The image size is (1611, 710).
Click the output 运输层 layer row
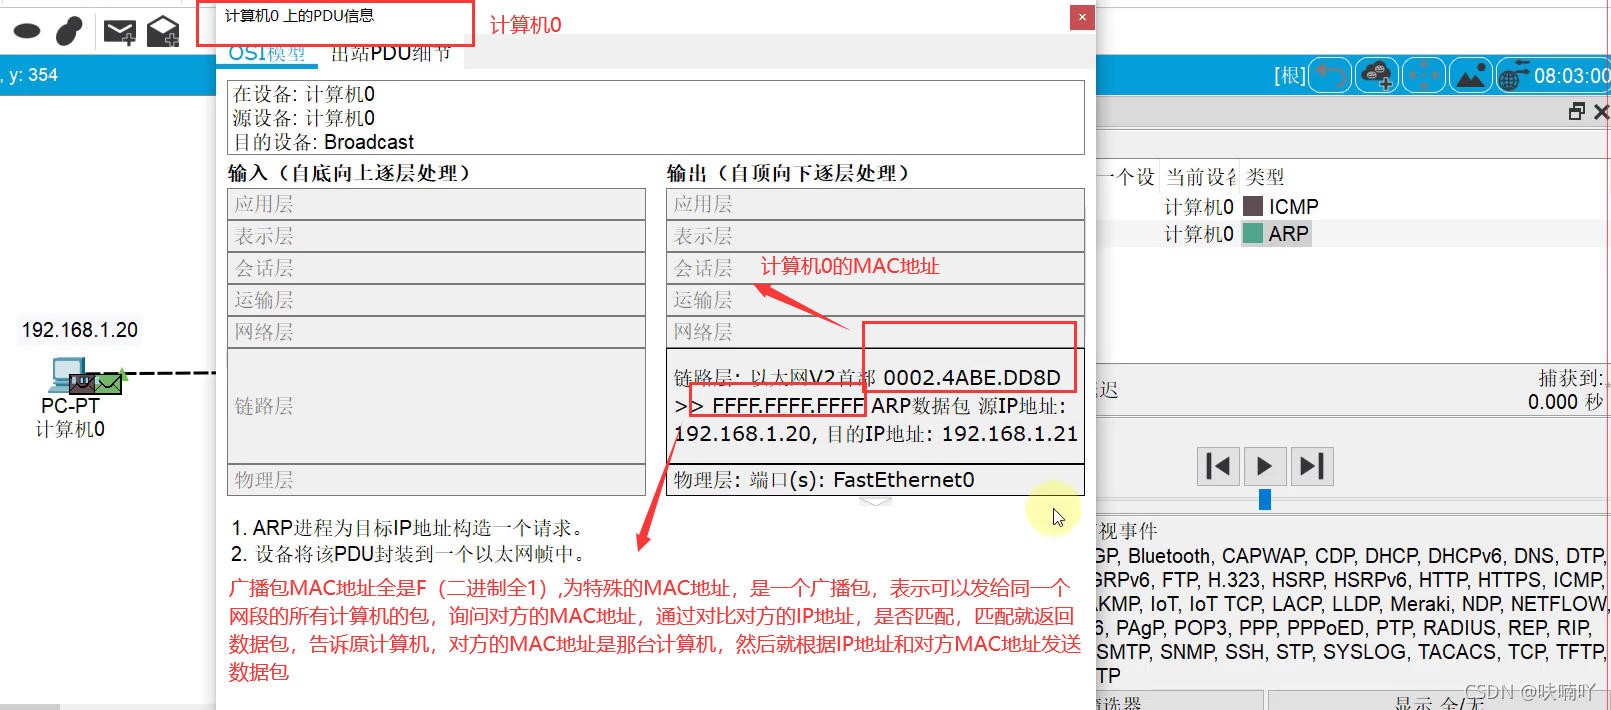click(x=875, y=300)
